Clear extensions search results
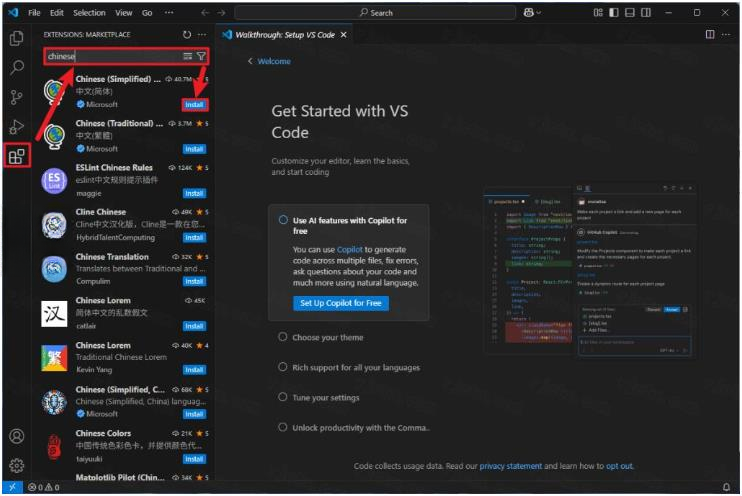 pyautogui.click(x=188, y=56)
